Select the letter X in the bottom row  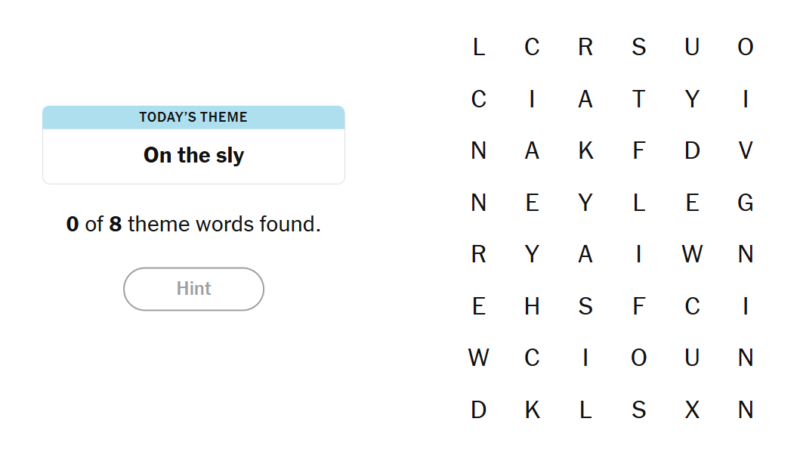coord(692,410)
